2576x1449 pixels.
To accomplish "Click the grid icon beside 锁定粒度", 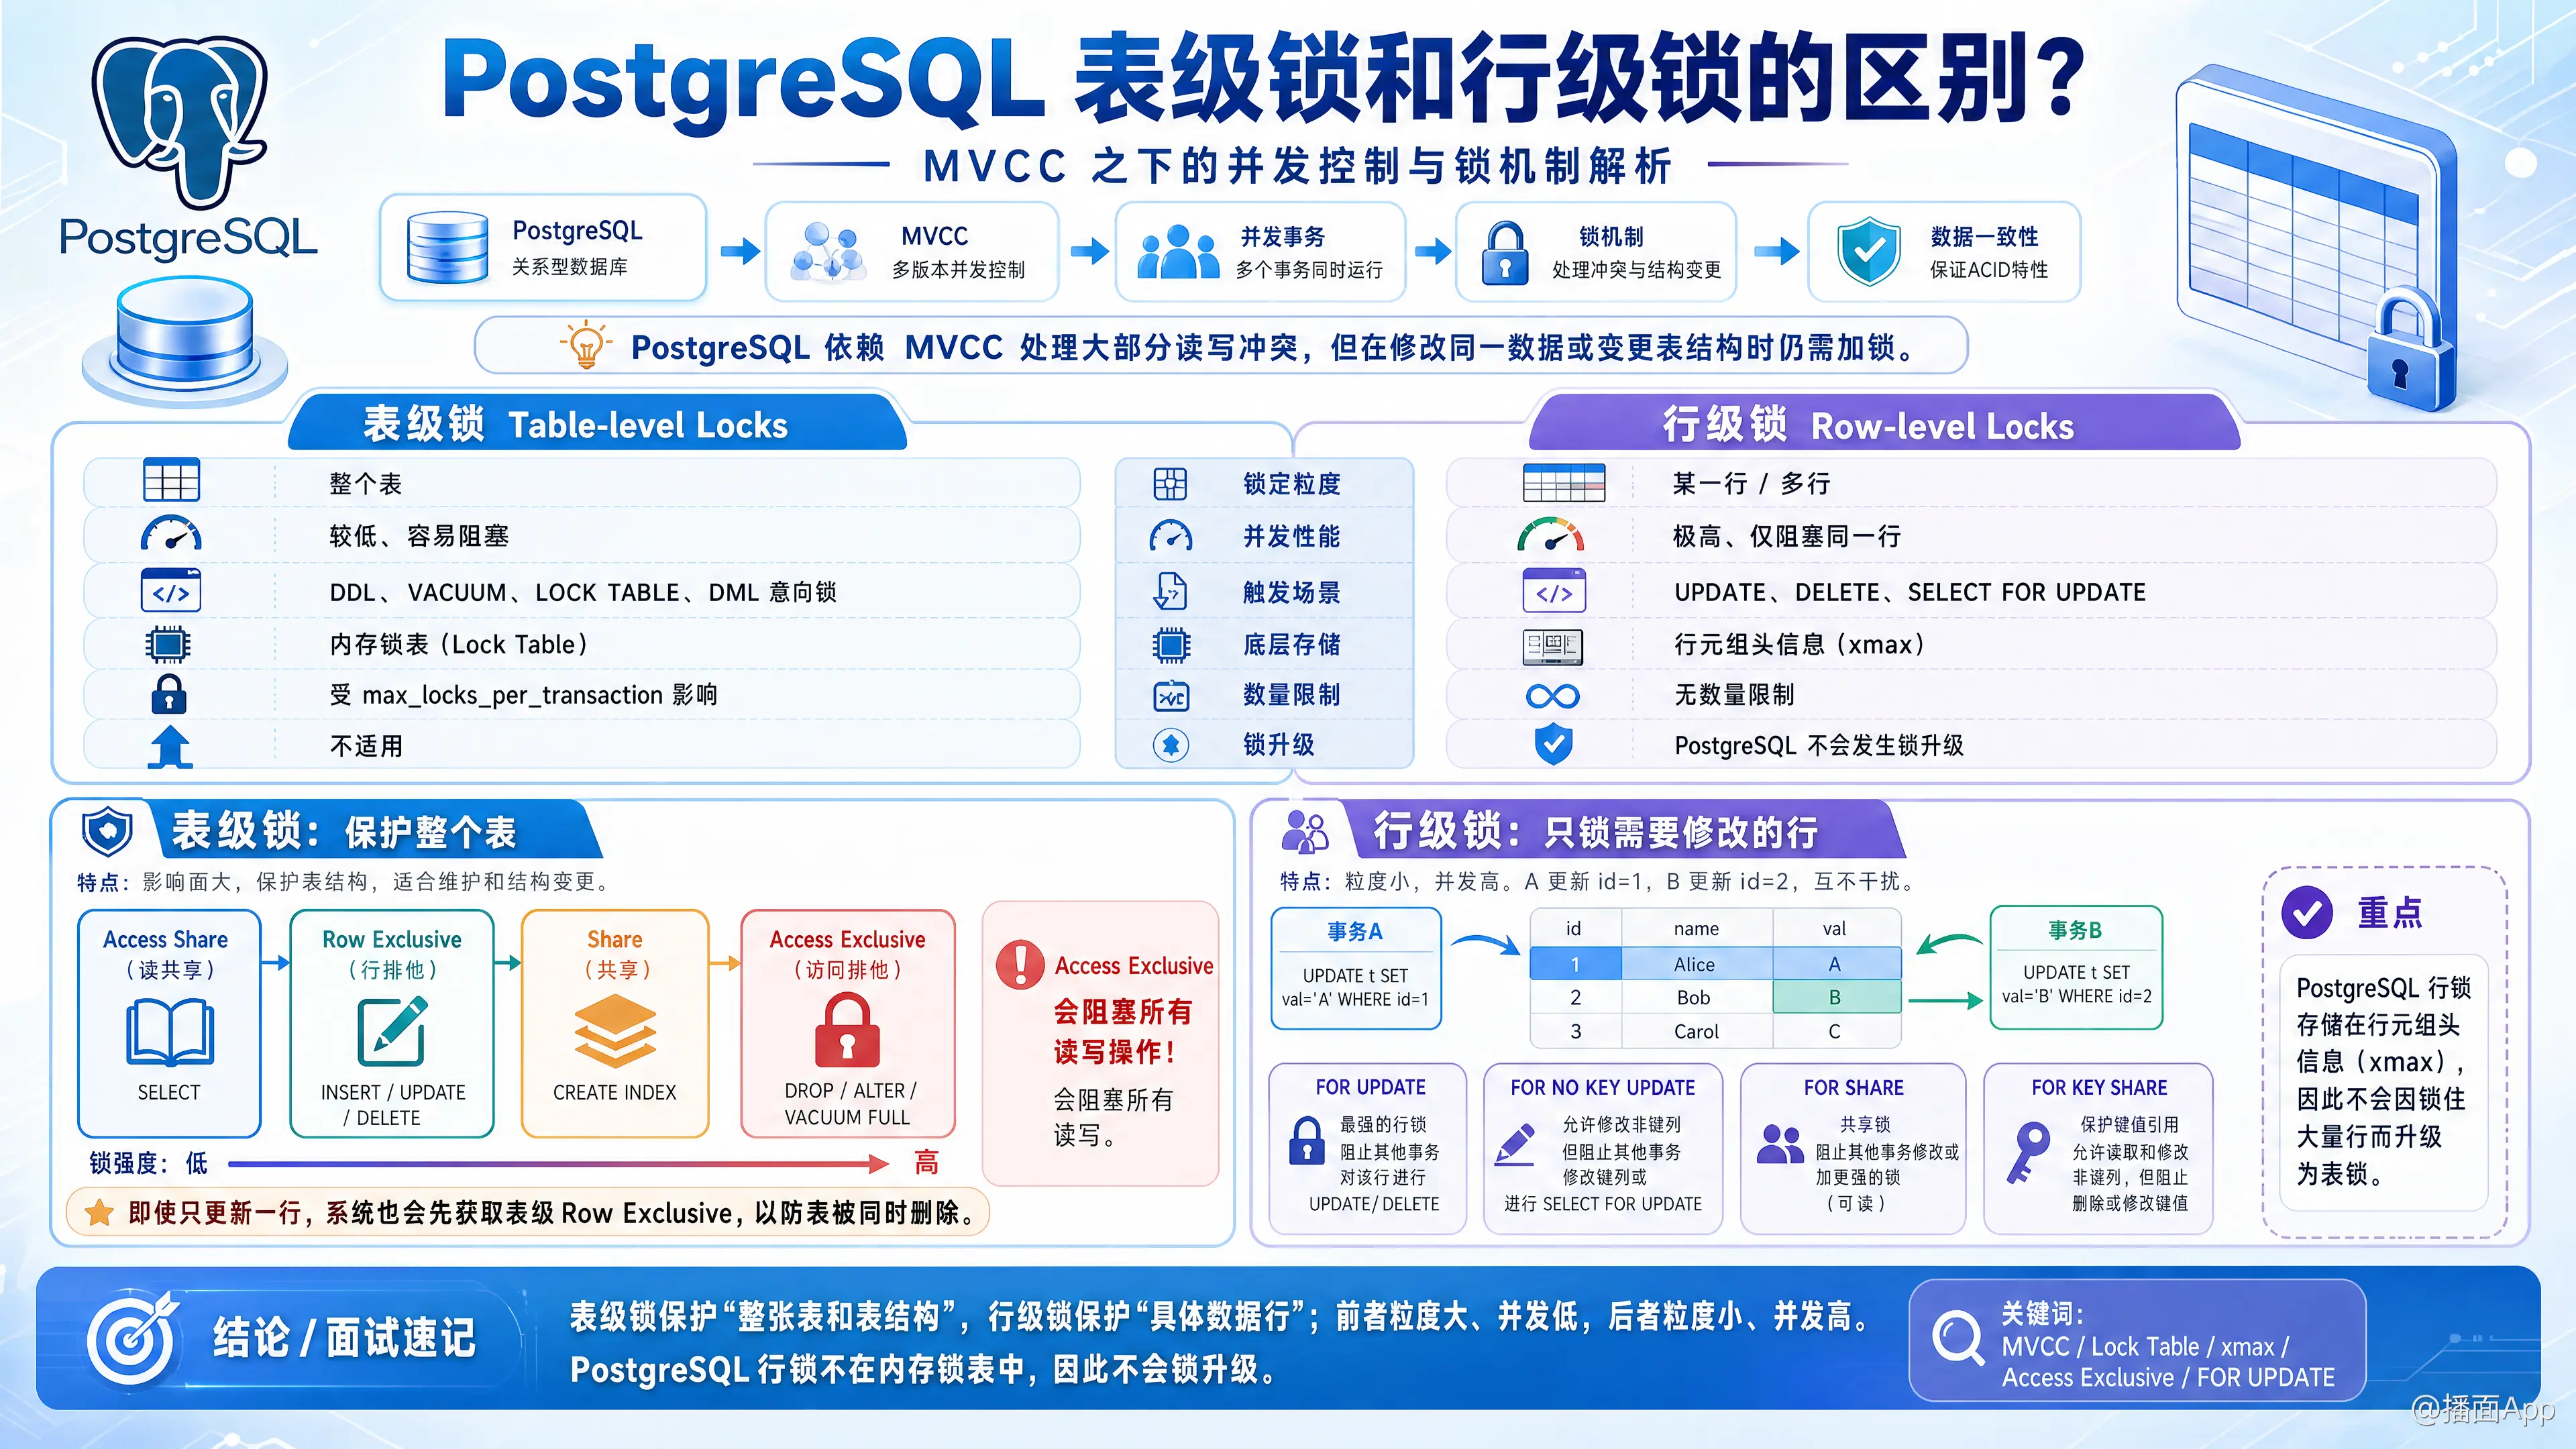I will [x=1170, y=484].
